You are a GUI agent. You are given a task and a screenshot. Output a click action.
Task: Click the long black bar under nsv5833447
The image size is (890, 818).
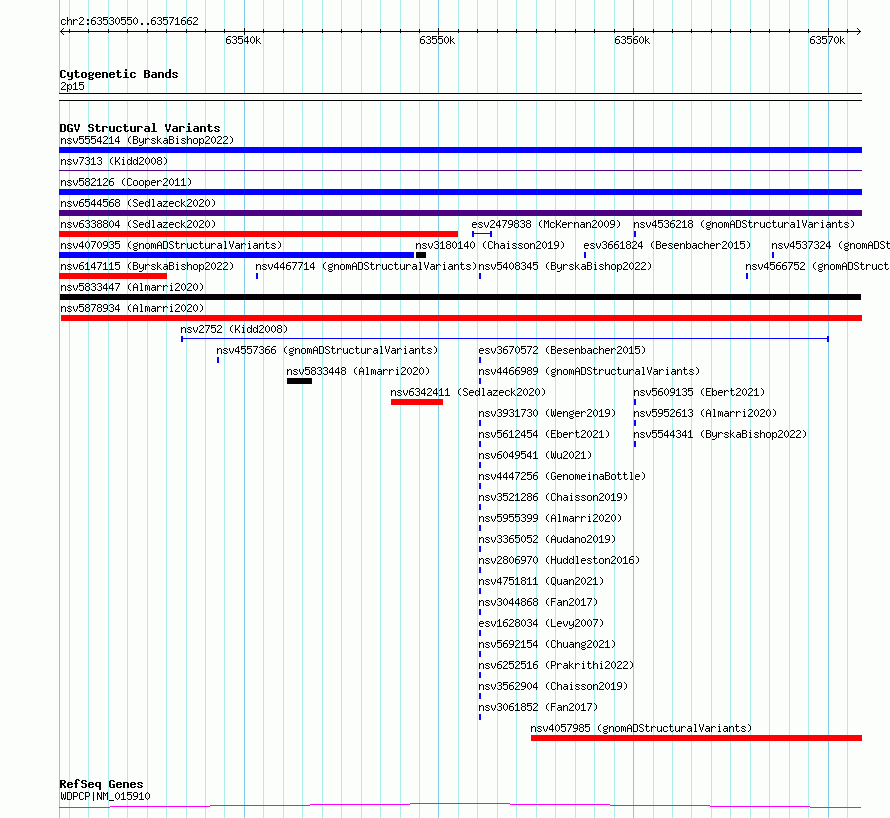click(460, 297)
